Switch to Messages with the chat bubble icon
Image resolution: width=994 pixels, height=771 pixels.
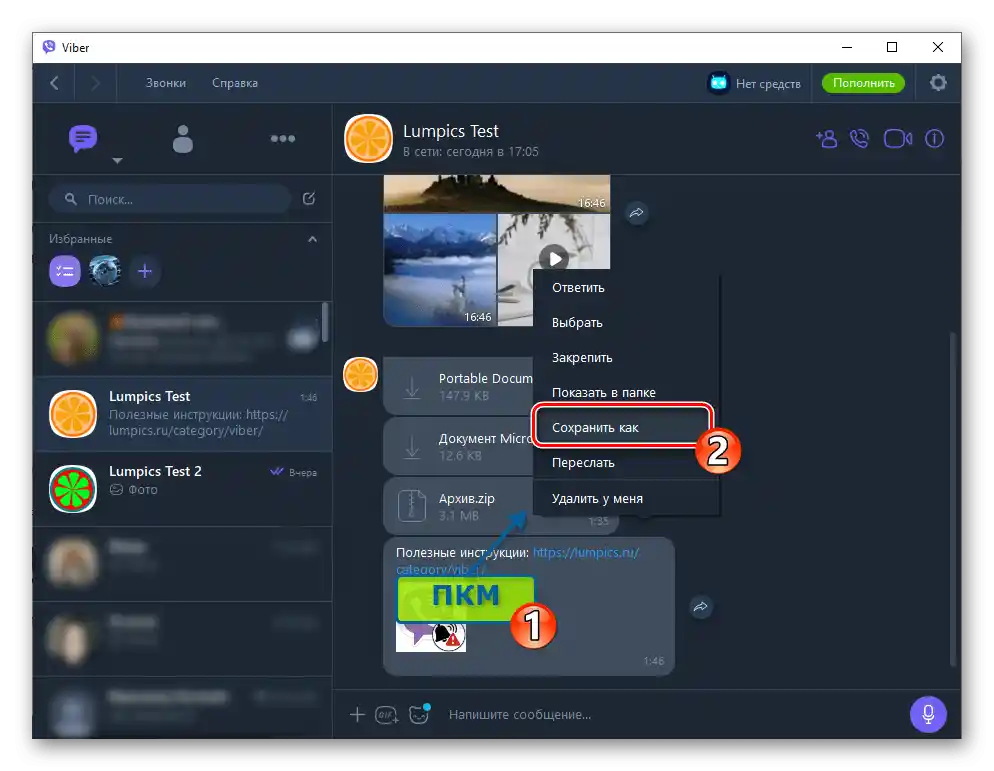[x=84, y=138]
